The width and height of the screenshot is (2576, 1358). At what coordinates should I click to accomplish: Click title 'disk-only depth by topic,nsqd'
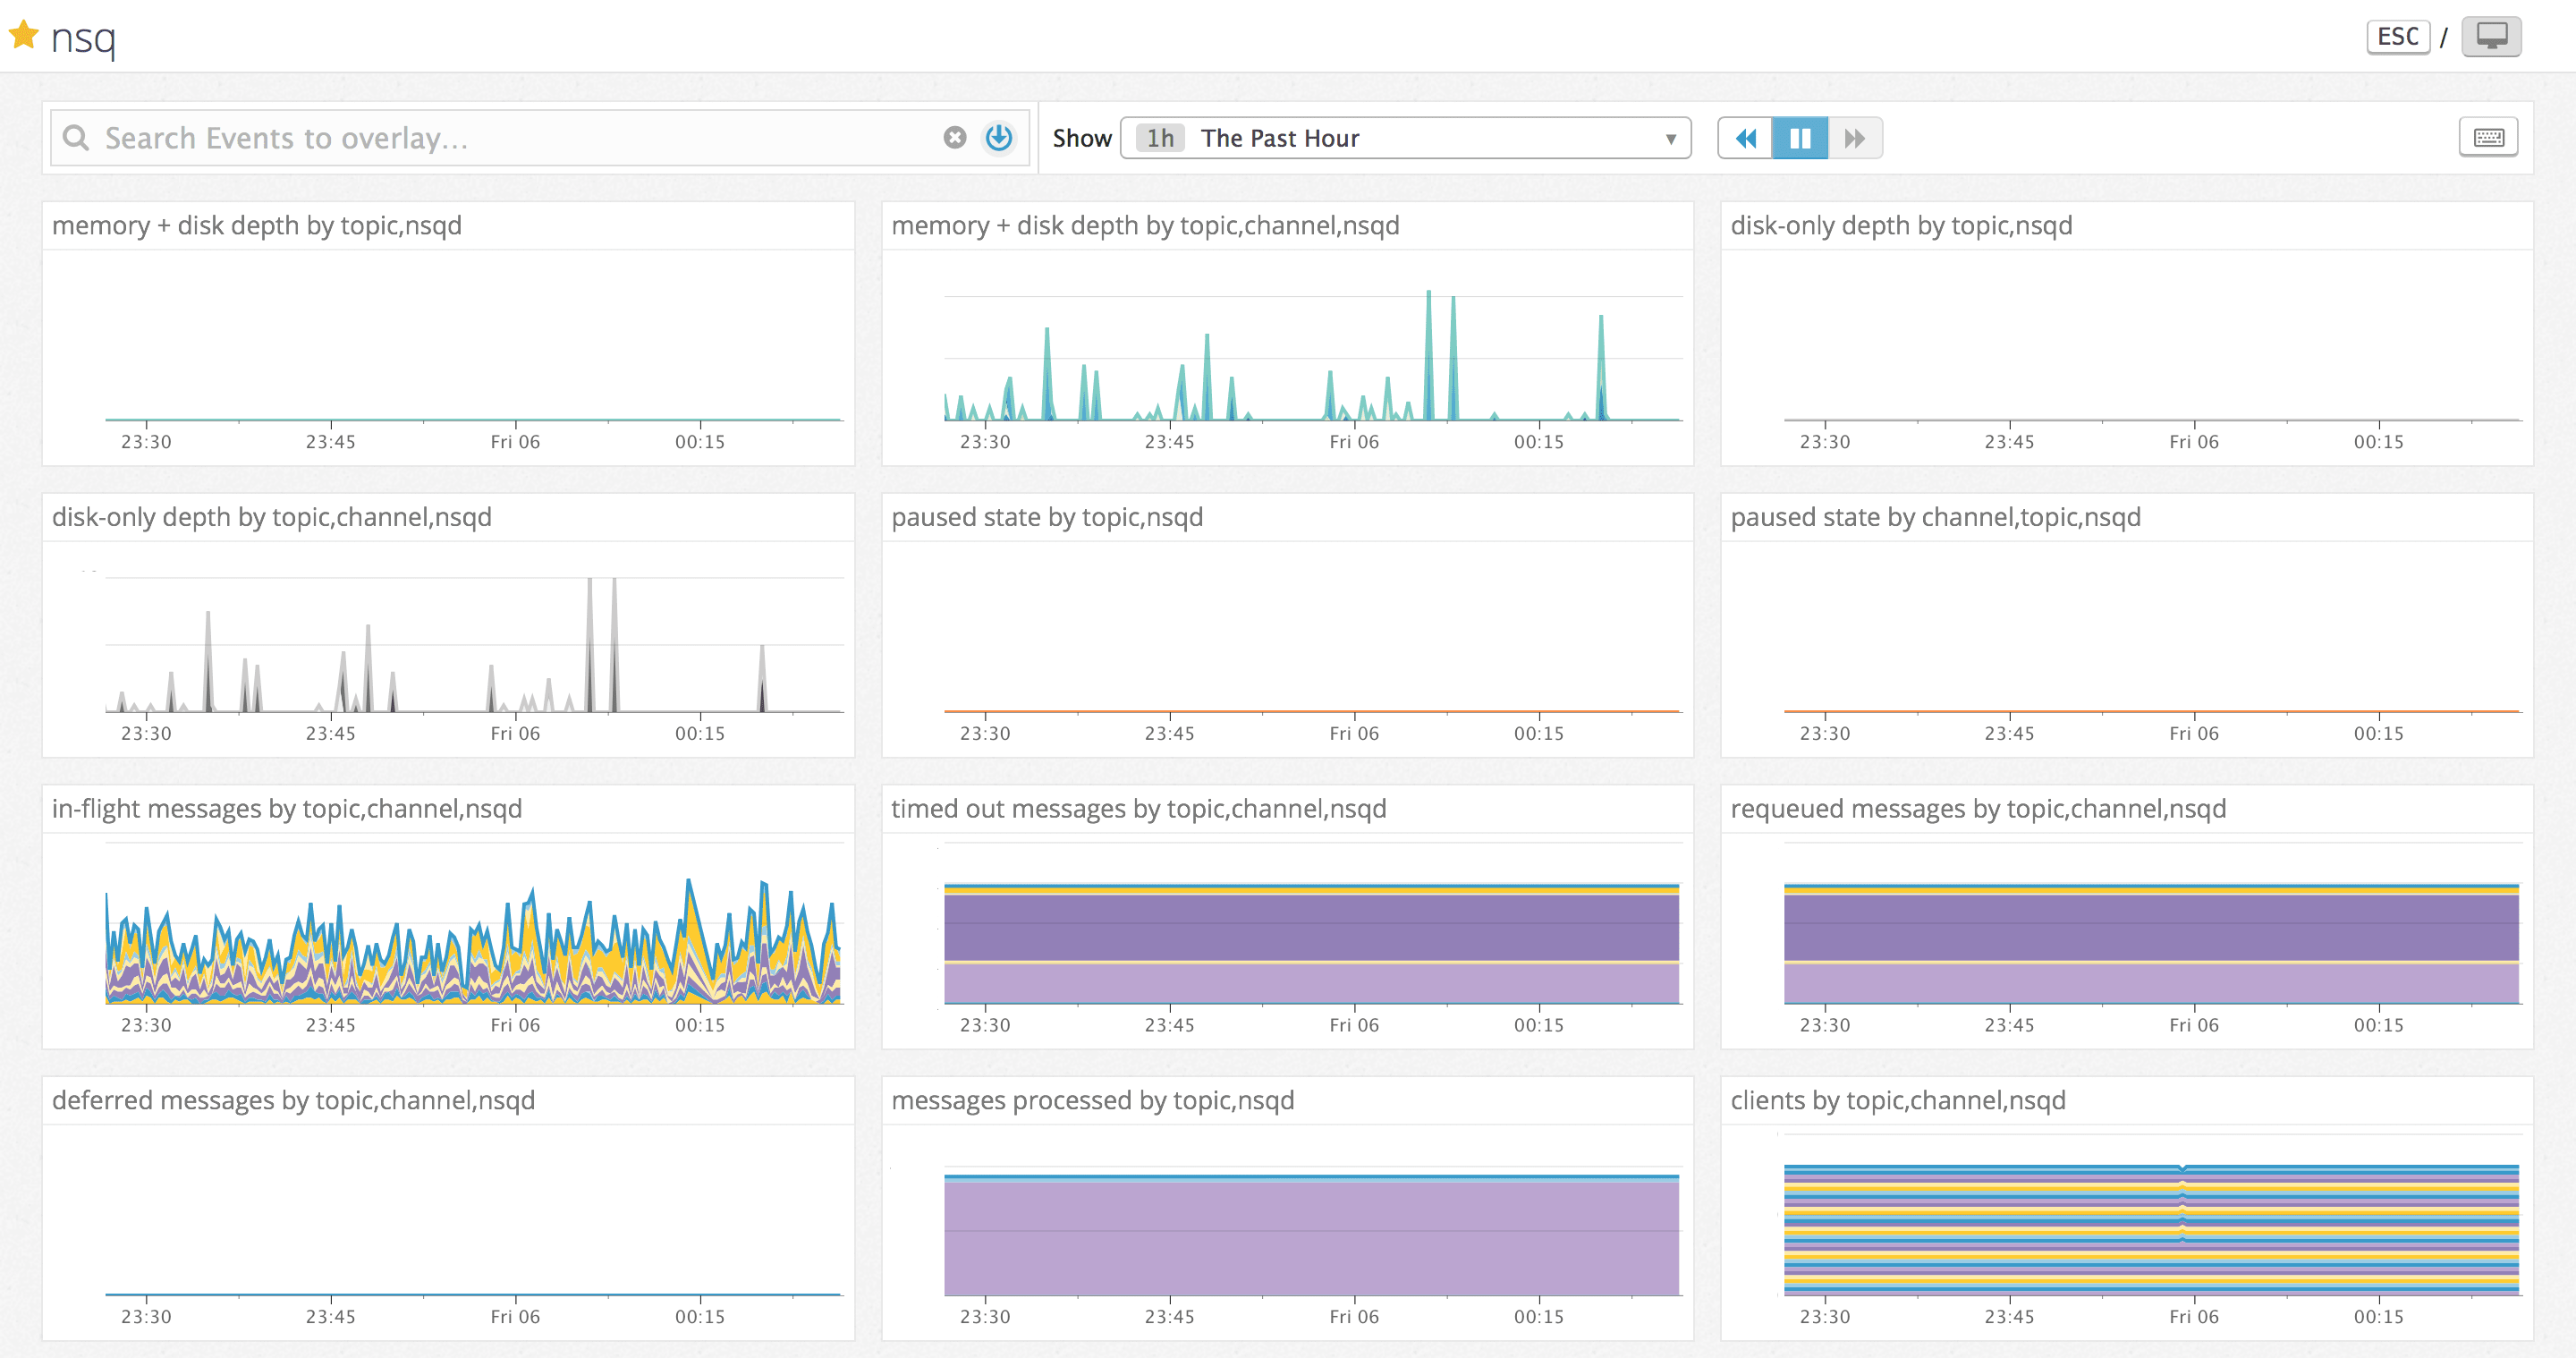[1901, 226]
